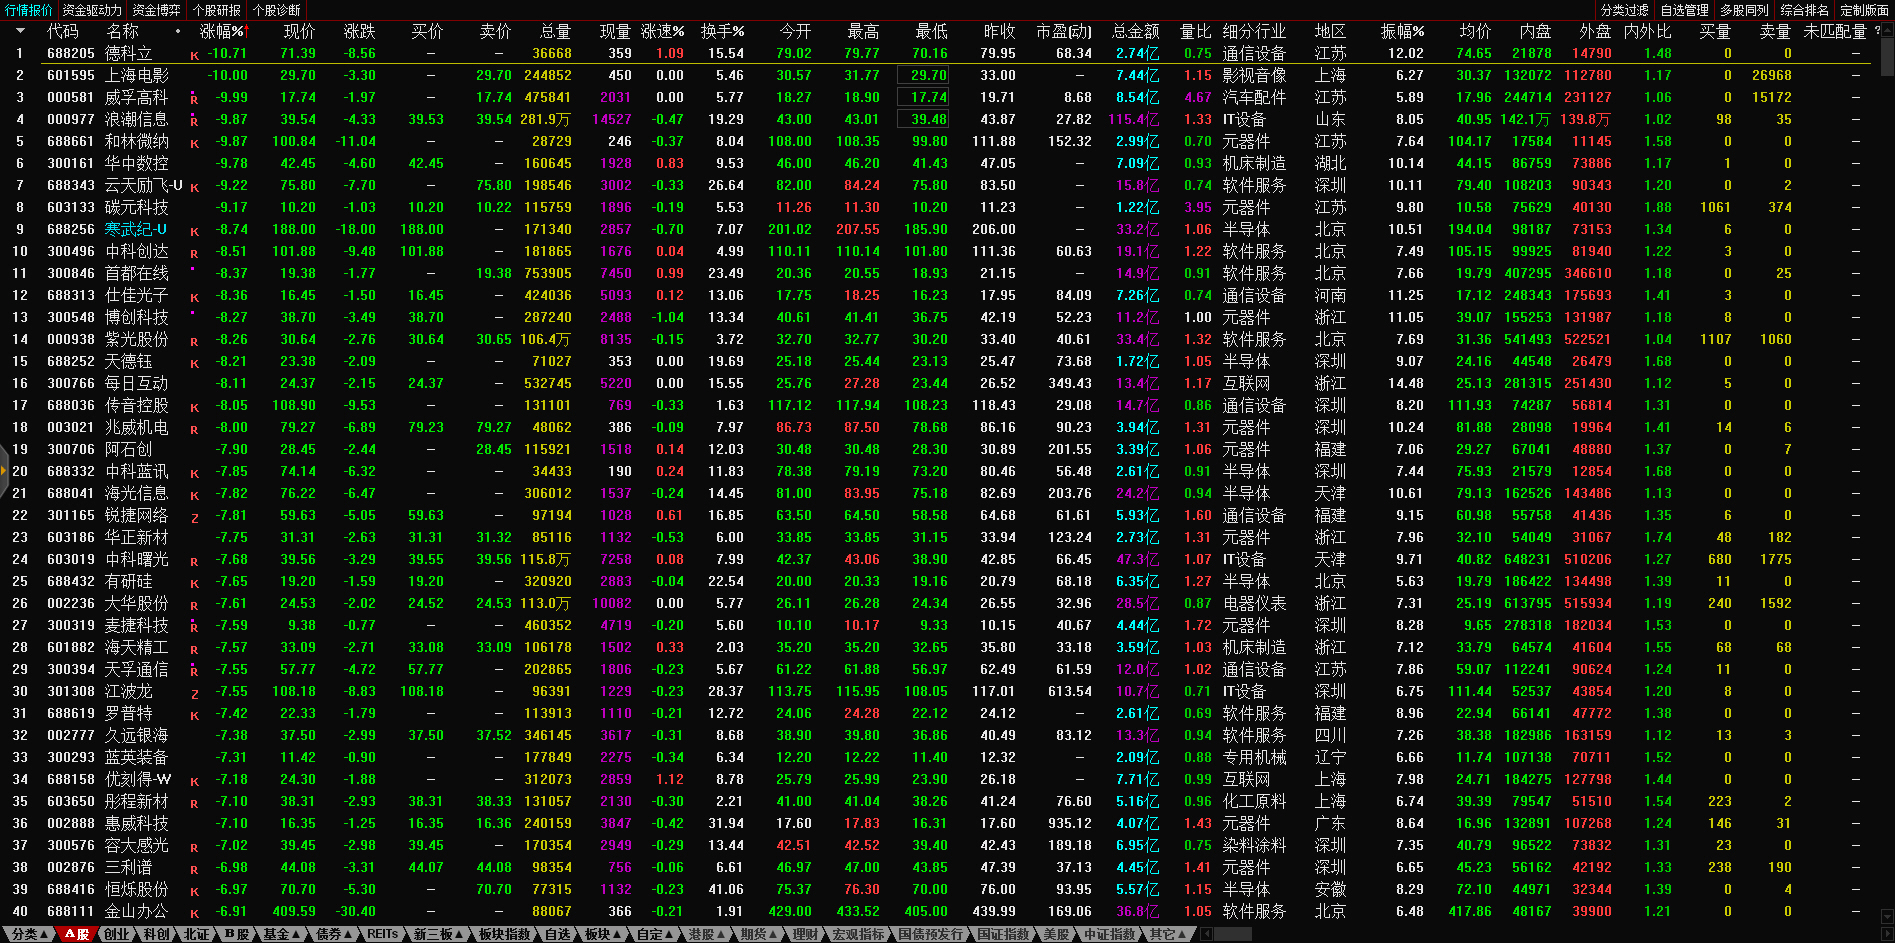Image resolution: width=1895 pixels, height=943 pixels.
Task: Click the vertical scrollbar down arrow
Action: pyautogui.click(x=1886, y=916)
